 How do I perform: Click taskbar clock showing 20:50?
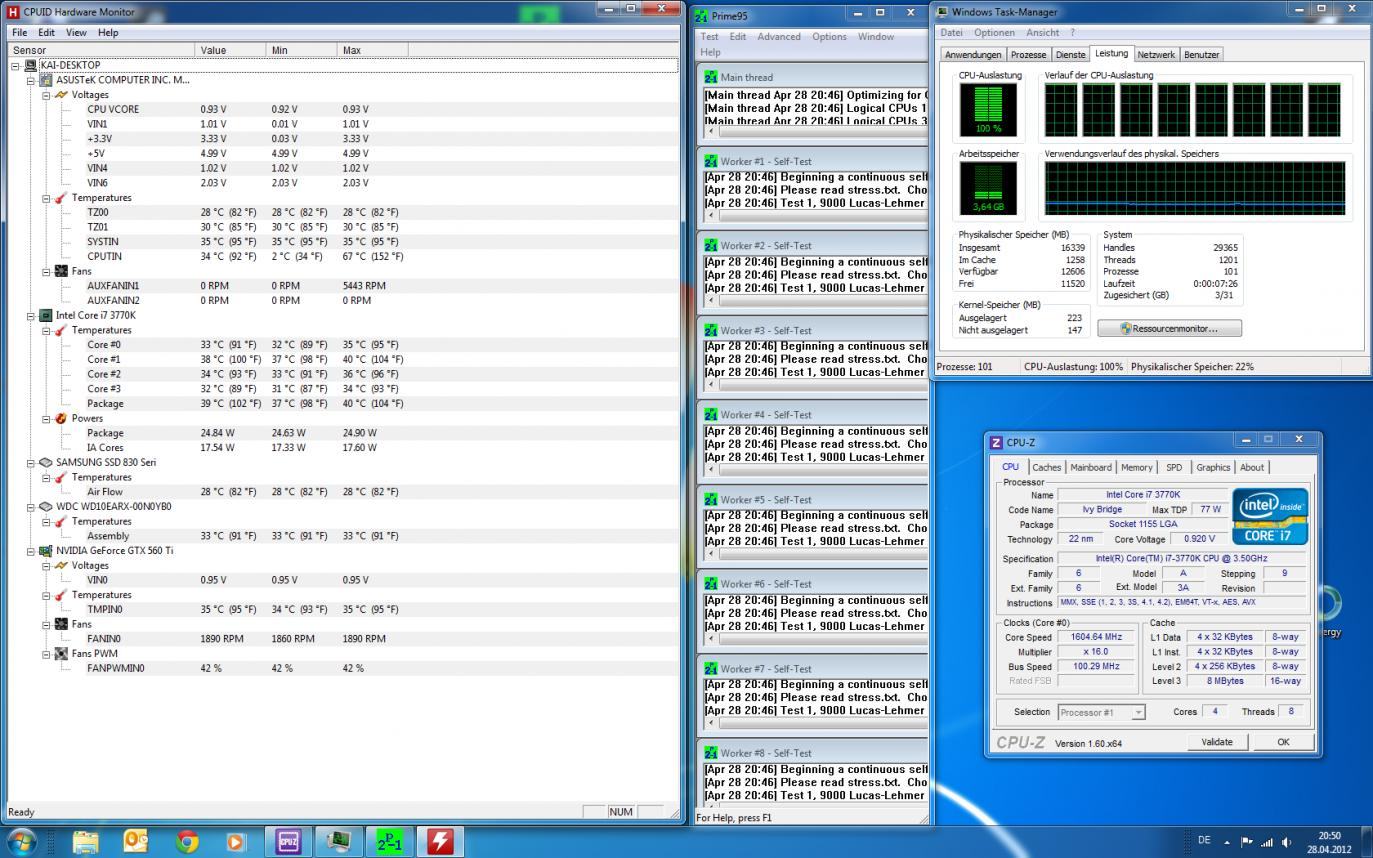click(x=1329, y=842)
